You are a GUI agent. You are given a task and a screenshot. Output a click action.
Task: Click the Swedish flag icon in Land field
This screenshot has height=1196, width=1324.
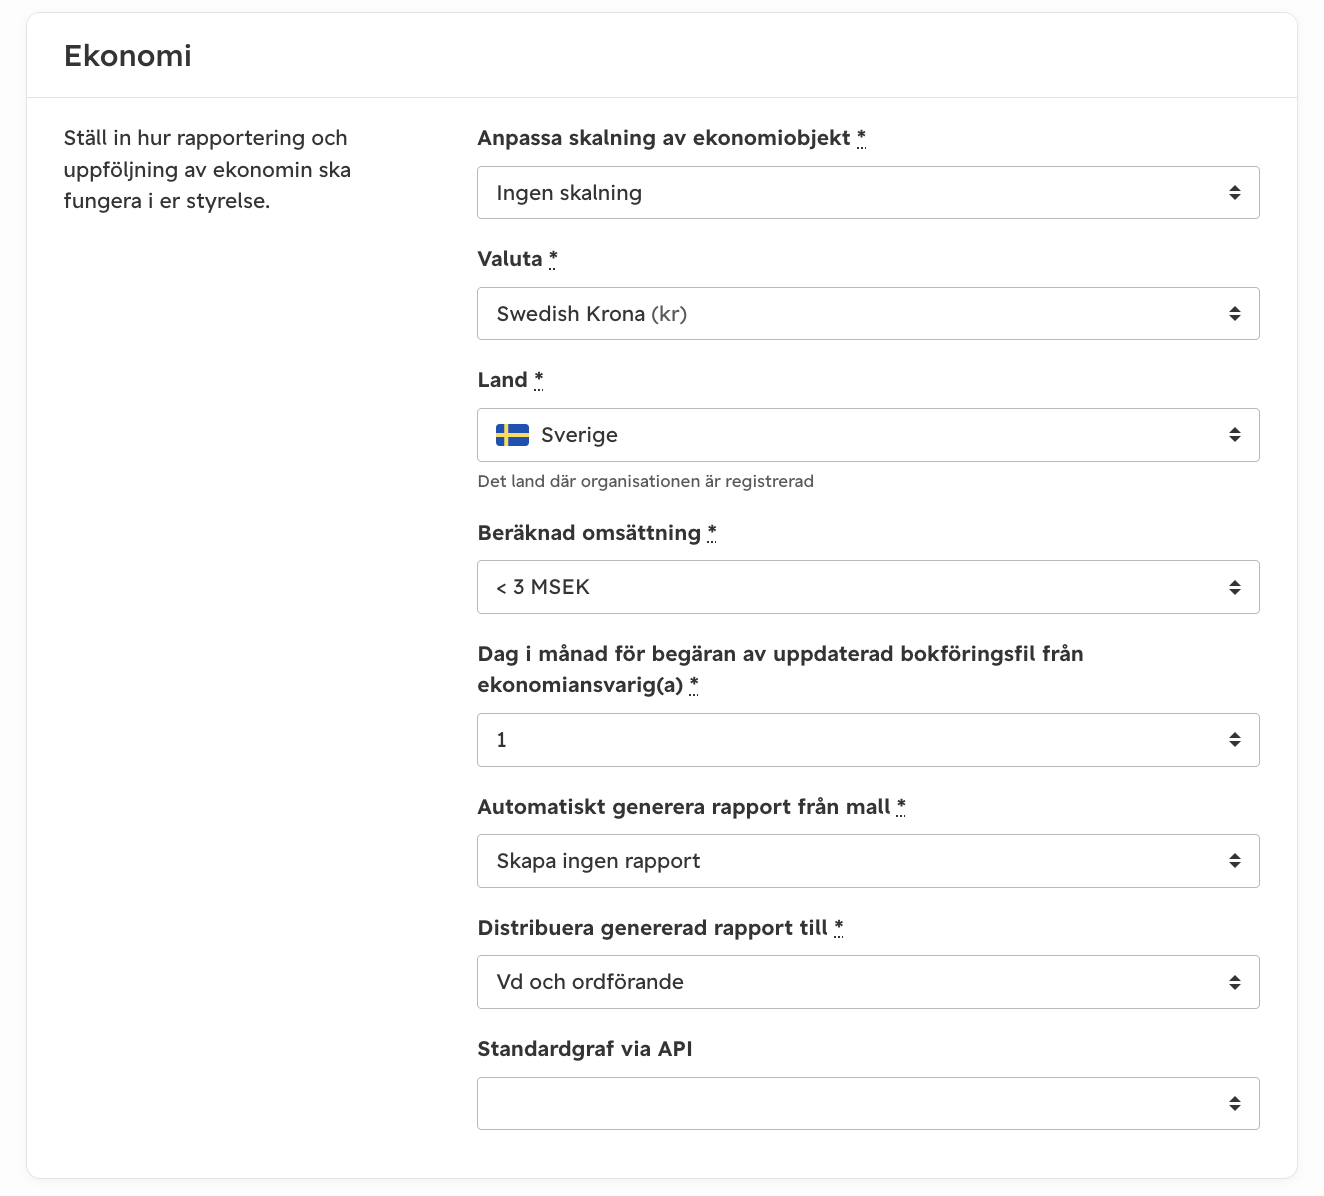[x=512, y=435]
